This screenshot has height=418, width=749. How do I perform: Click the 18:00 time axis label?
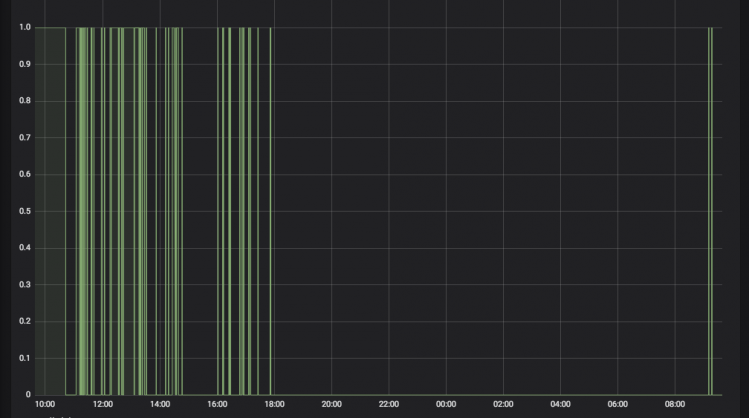pos(274,404)
